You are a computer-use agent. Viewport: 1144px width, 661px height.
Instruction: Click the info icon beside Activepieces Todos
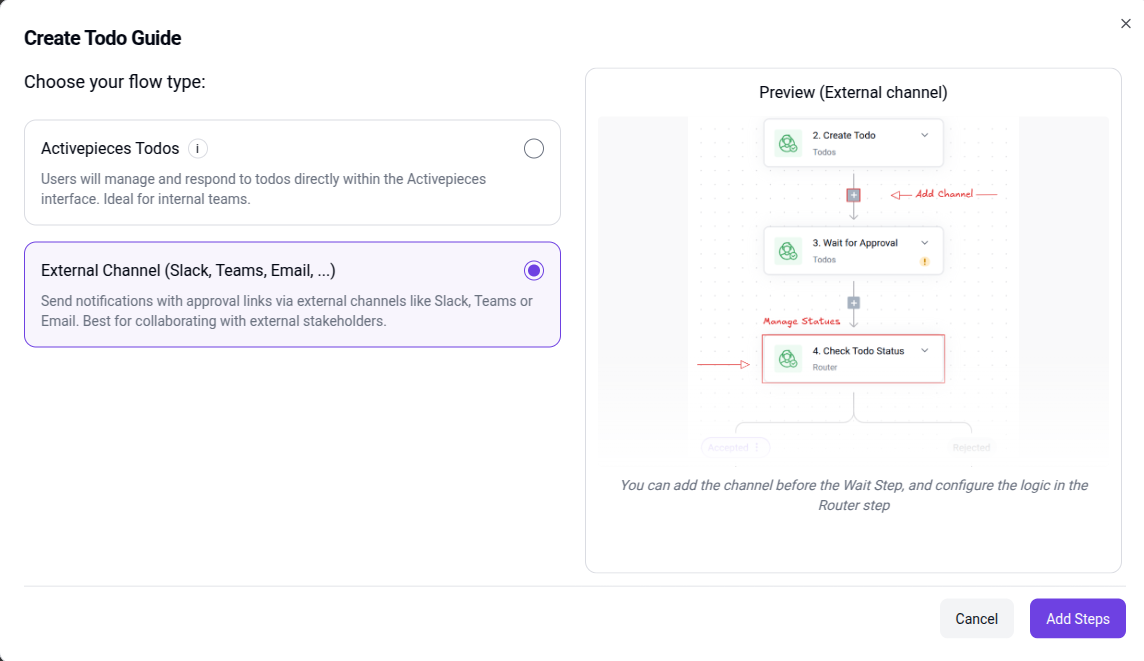pos(198,149)
